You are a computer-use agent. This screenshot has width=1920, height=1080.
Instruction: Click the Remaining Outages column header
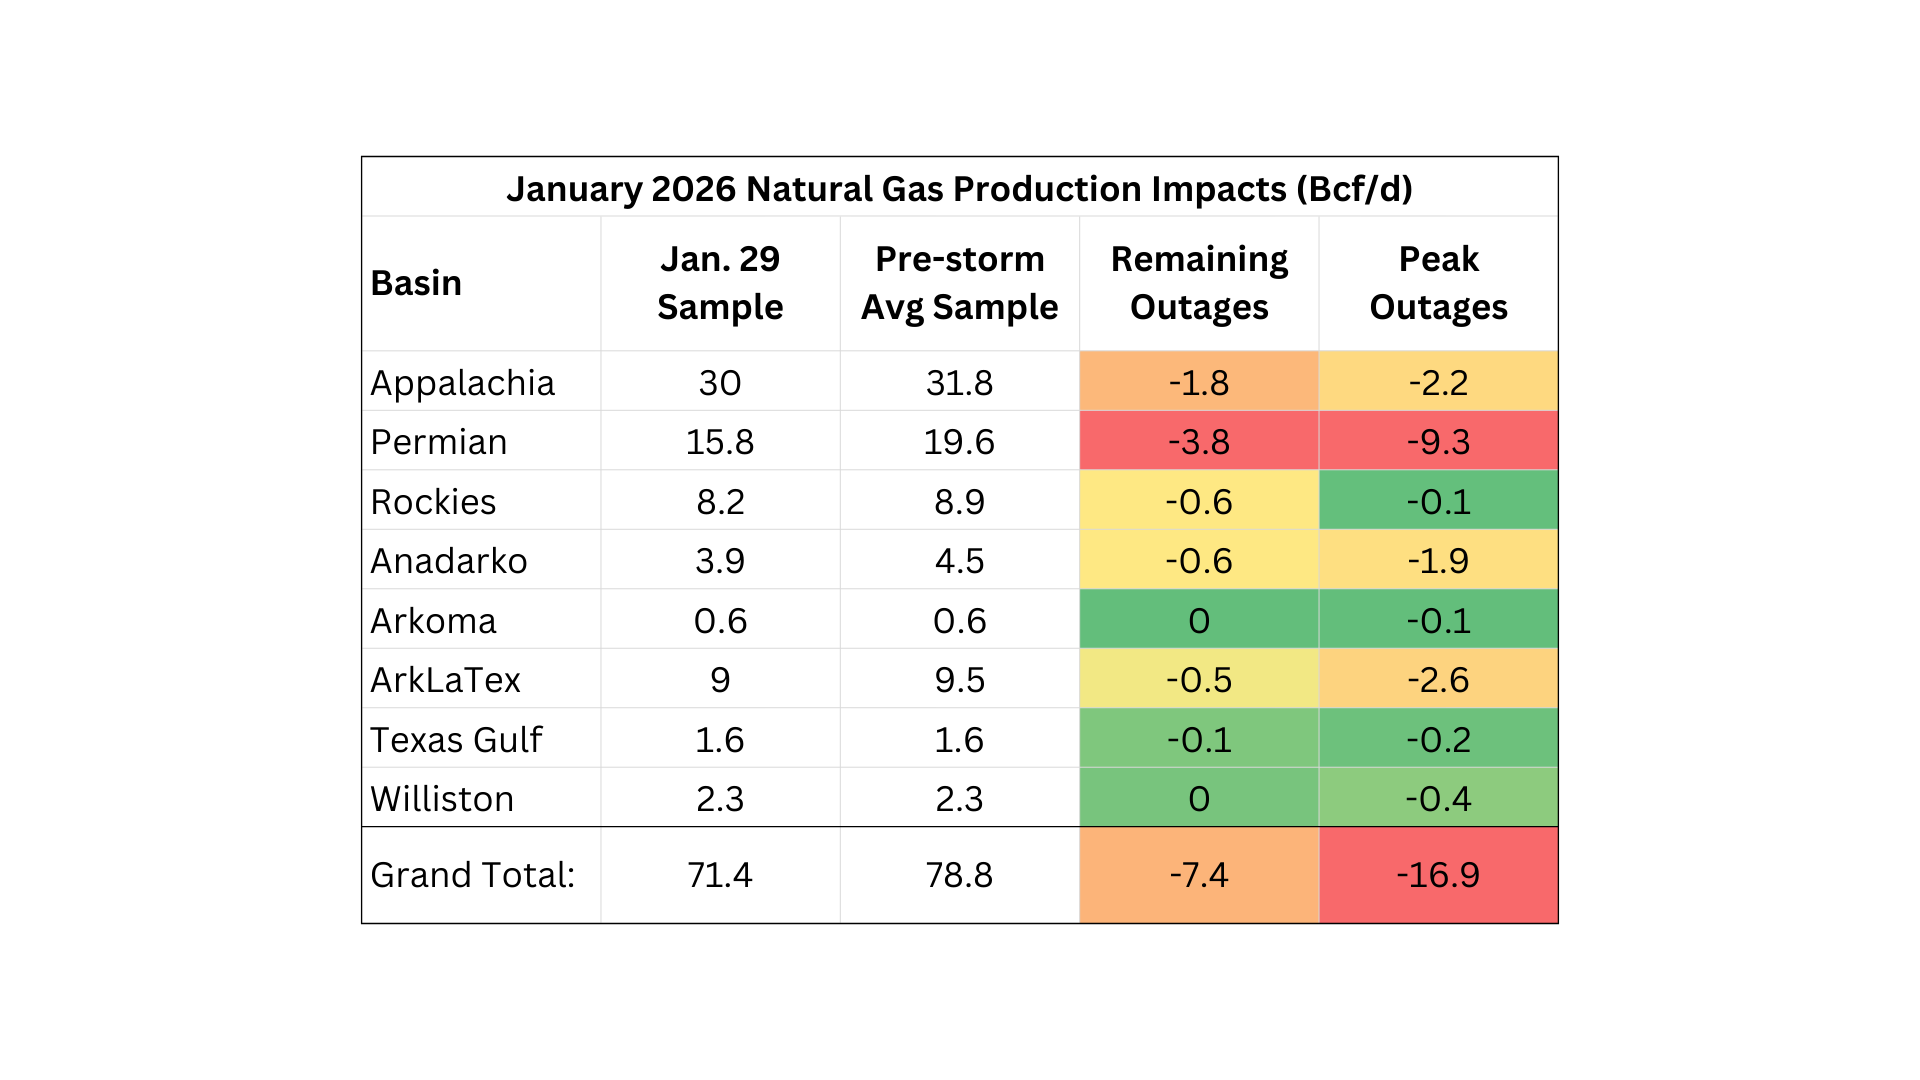[x=1199, y=283]
